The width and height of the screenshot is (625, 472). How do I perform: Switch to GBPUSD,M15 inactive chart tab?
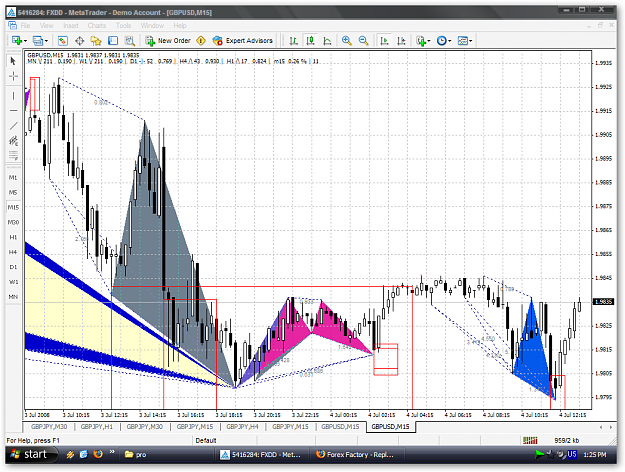pyautogui.click(x=340, y=427)
